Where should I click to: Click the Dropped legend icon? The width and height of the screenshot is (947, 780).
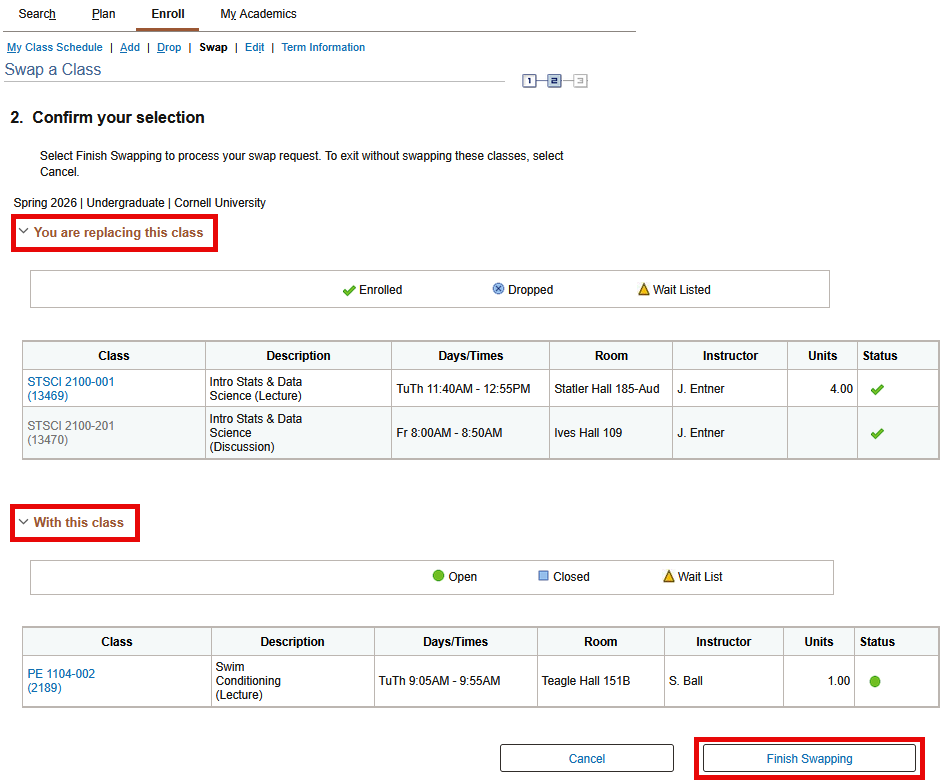[x=499, y=289]
